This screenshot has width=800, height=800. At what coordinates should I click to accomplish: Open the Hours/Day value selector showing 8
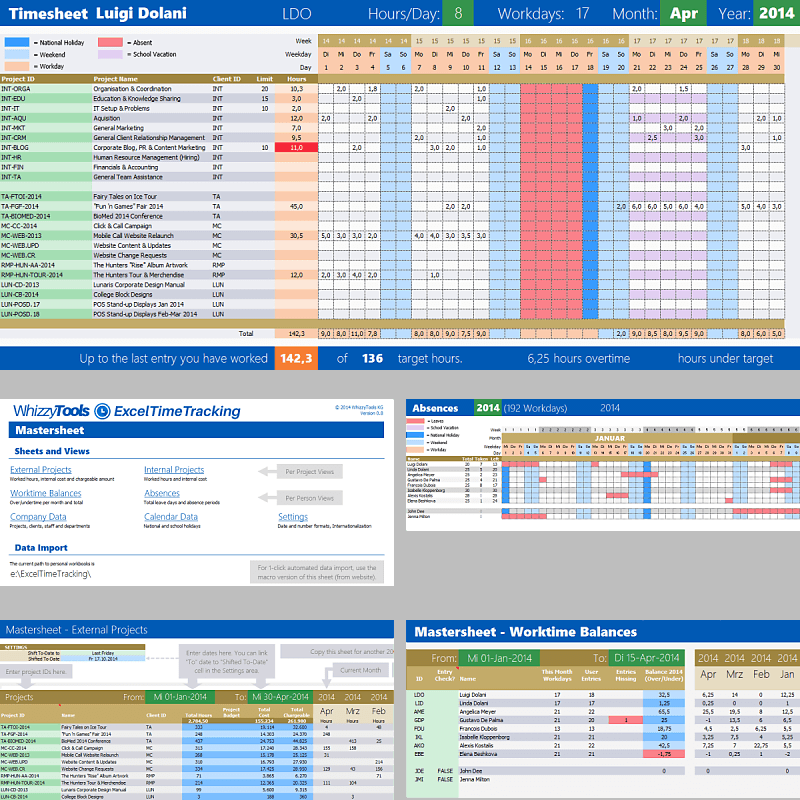[x=460, y=14]
